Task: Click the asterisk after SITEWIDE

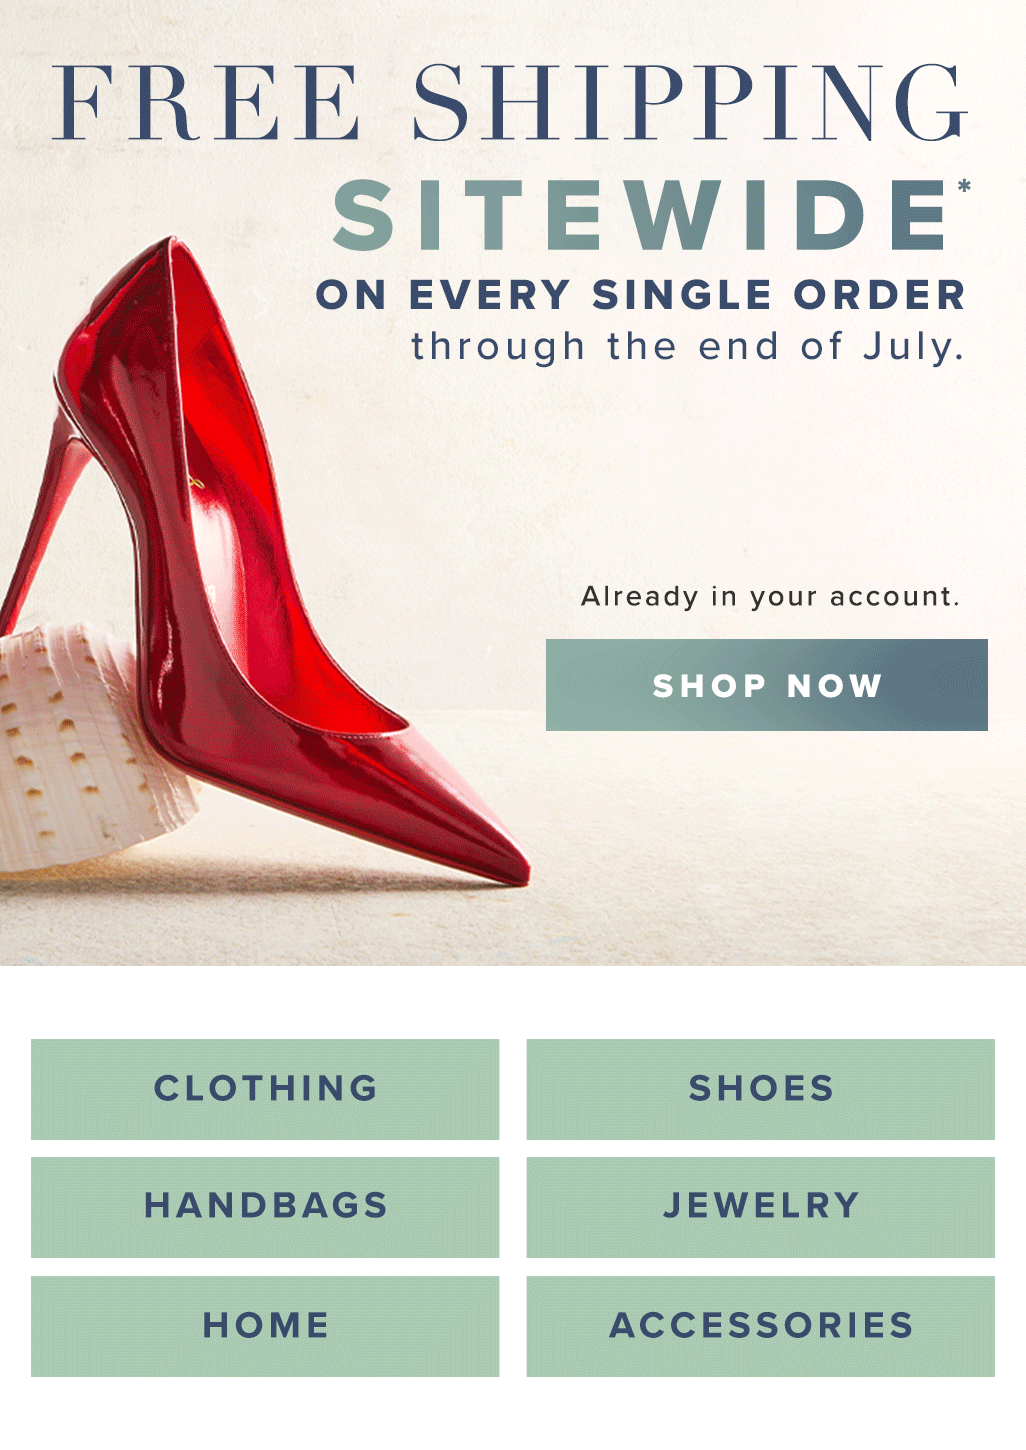Action: pos(964,186)
